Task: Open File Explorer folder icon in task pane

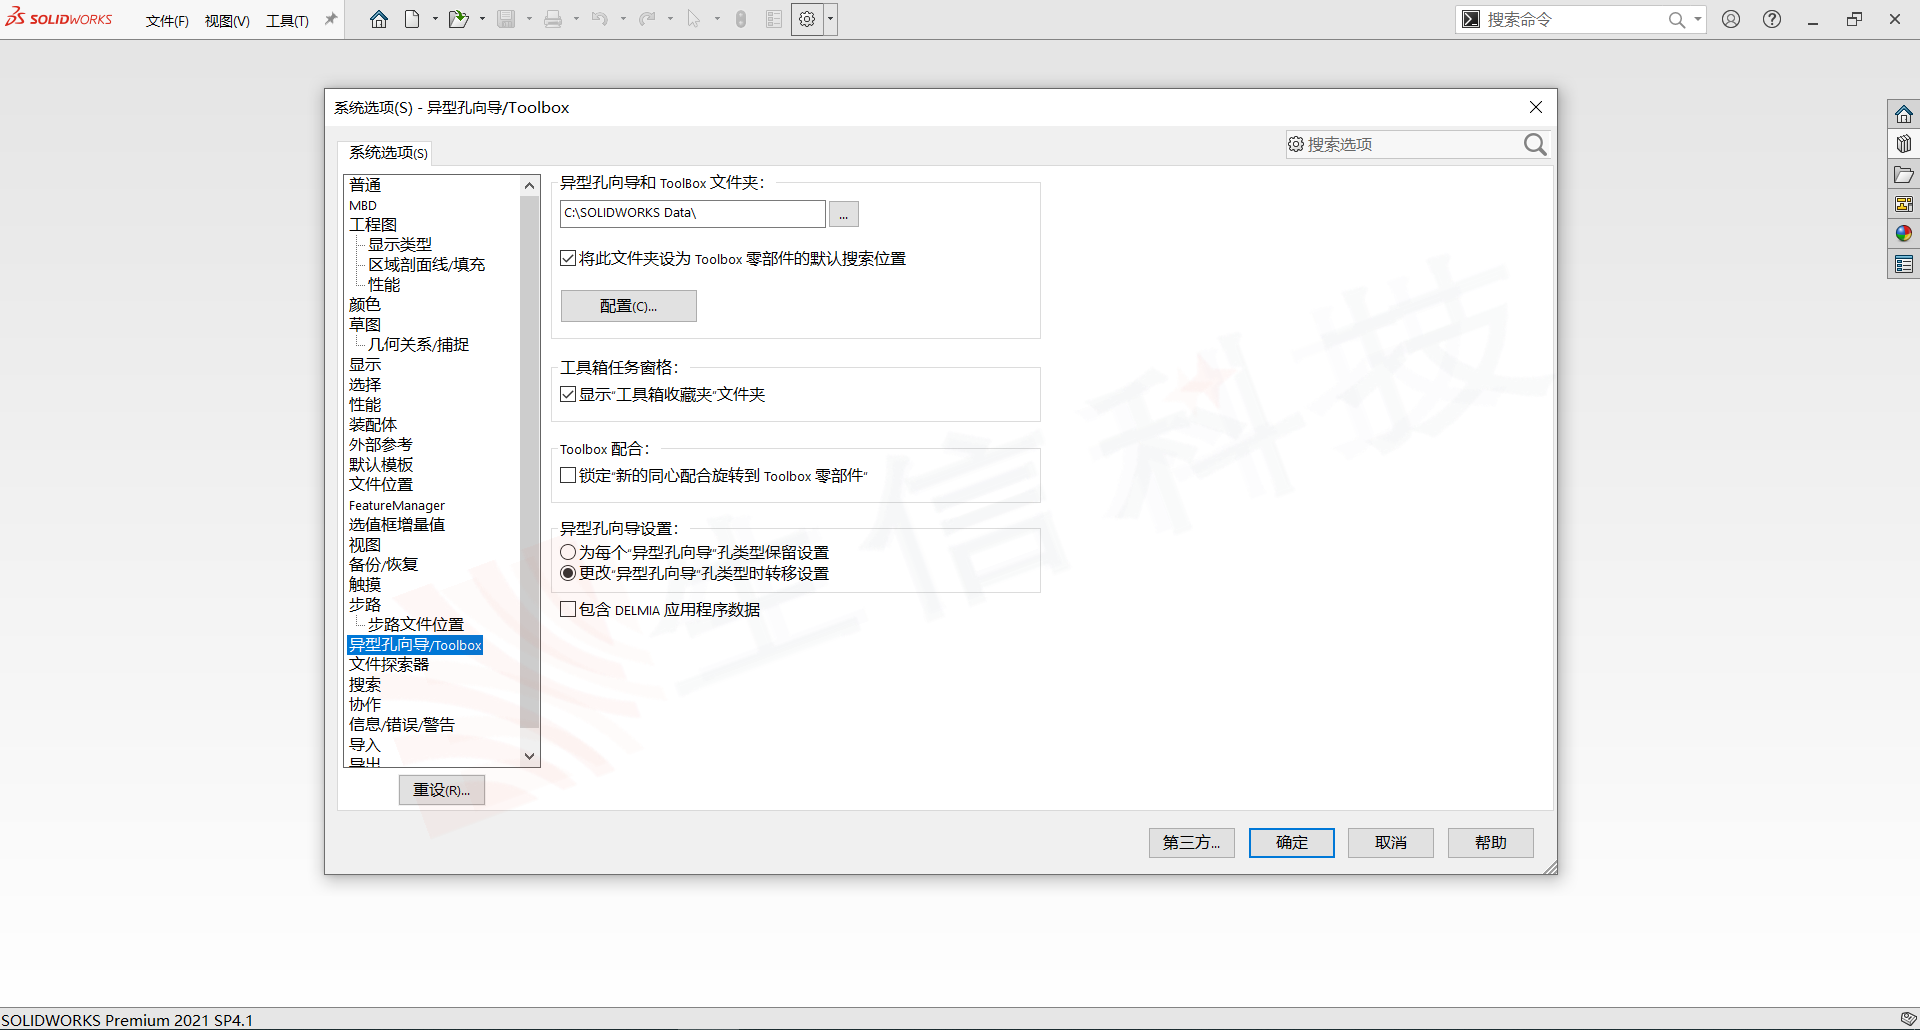Action: point(1904,174)
